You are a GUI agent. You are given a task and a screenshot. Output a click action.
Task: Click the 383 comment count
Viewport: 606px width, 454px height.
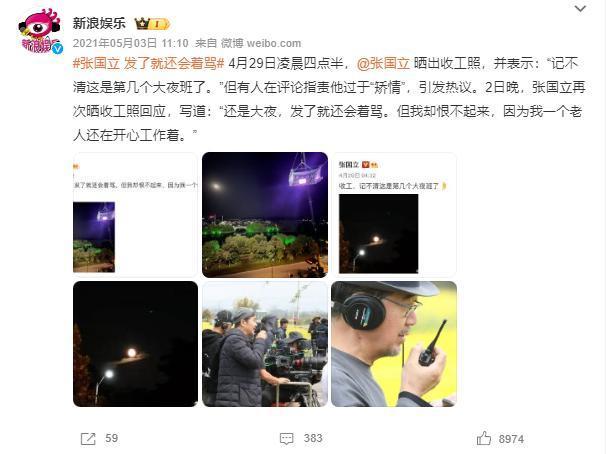[x=313, y=438]
